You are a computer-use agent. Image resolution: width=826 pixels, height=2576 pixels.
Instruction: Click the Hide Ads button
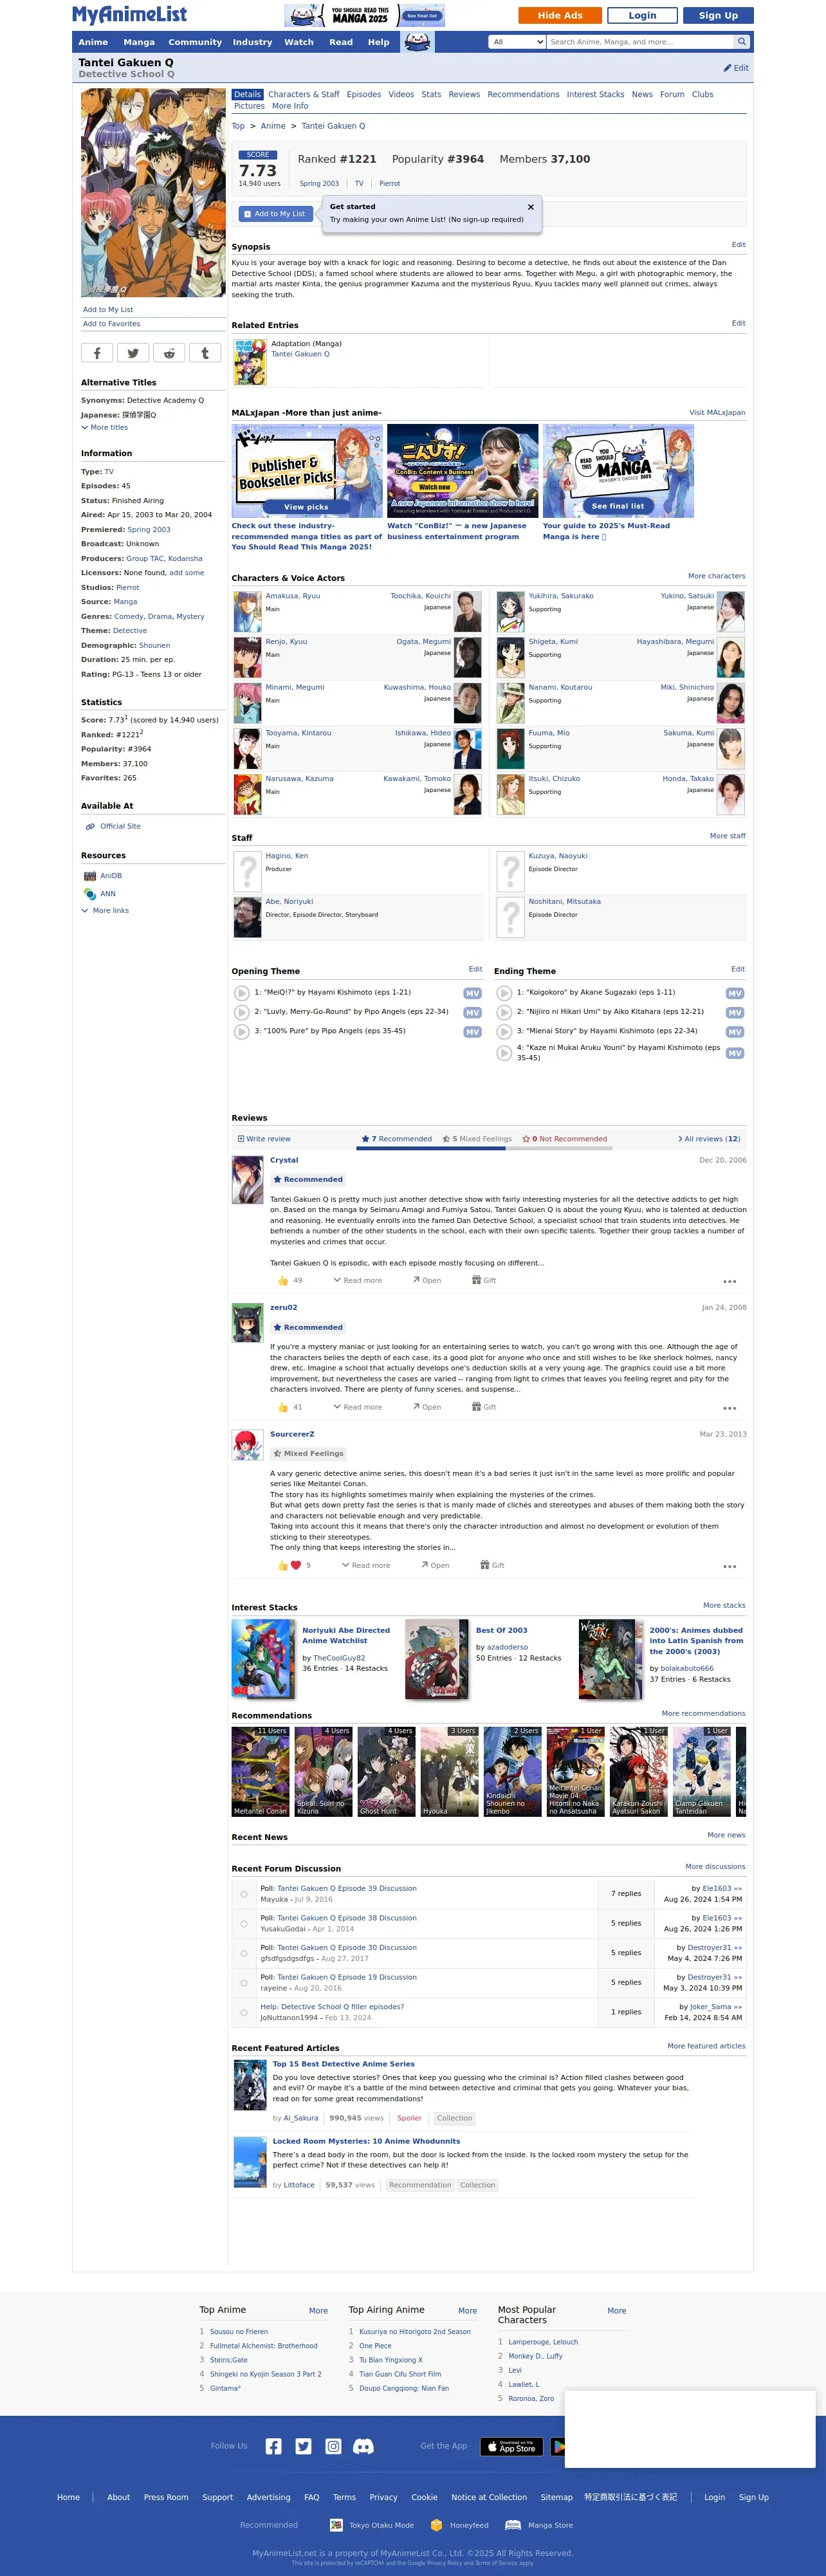[x=560, y=15]
